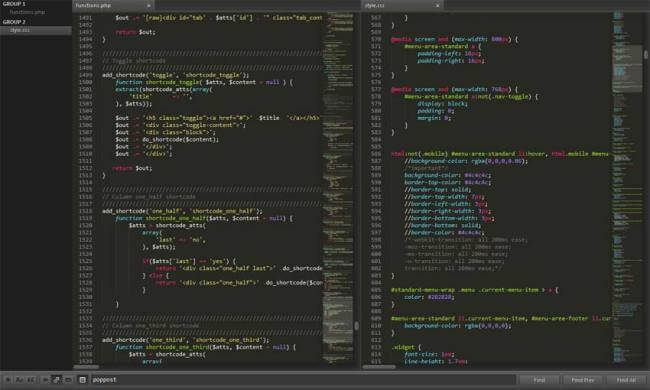Click 'margin: 0;' line in style.css
The width and height of the screenshot is (650, 390).
pos(434,118)
